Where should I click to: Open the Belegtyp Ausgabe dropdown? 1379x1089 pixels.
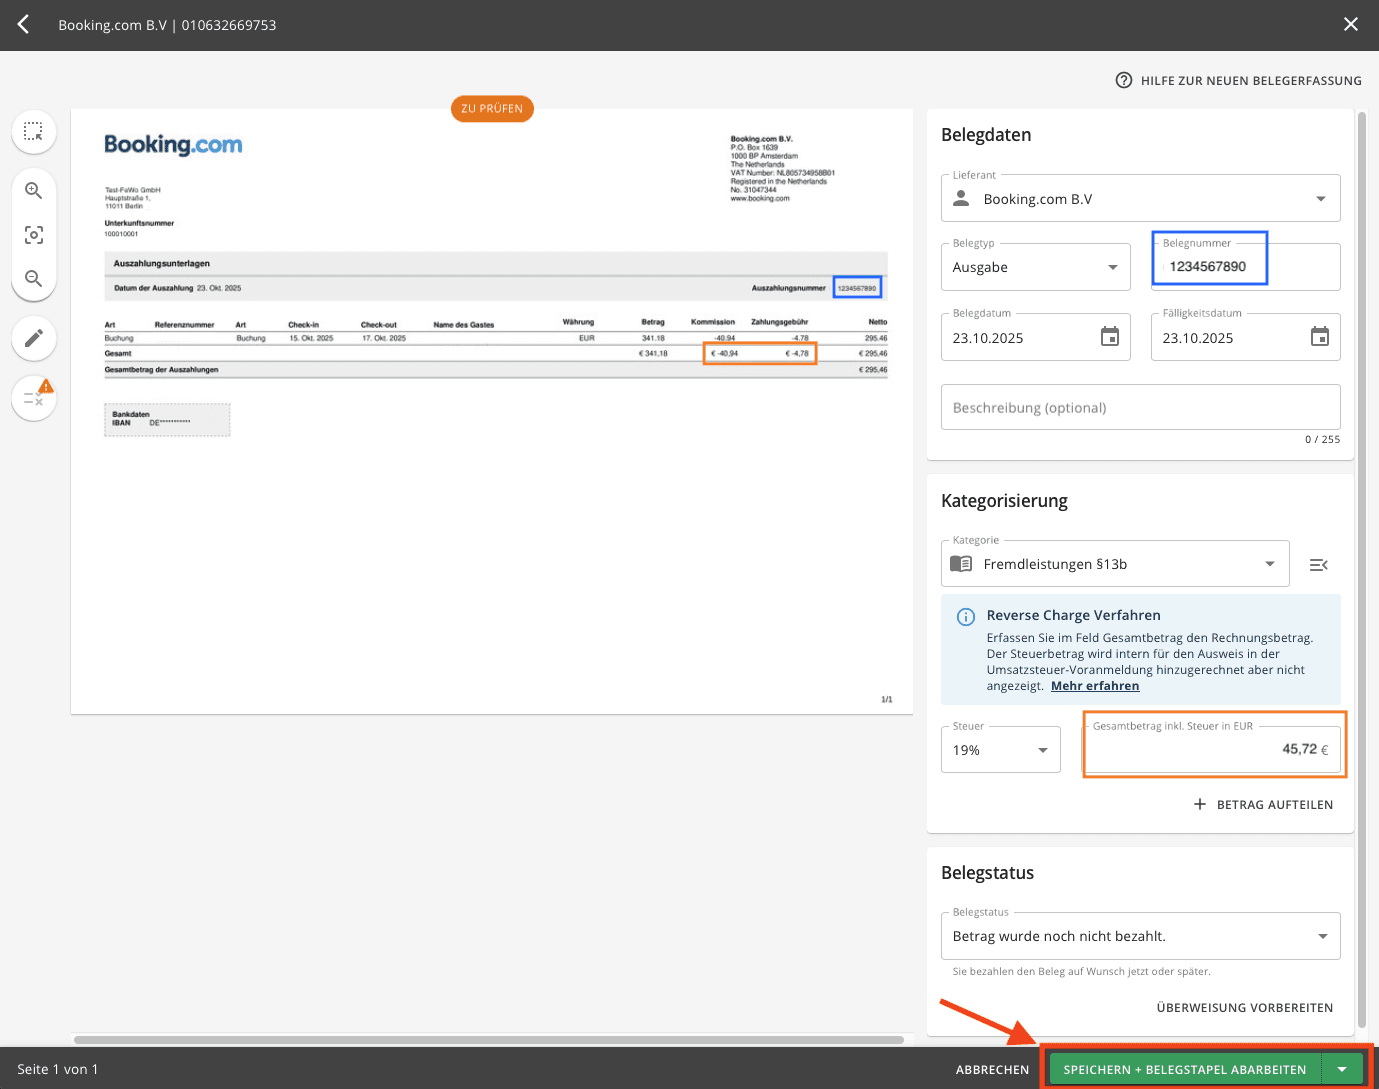1036,267
